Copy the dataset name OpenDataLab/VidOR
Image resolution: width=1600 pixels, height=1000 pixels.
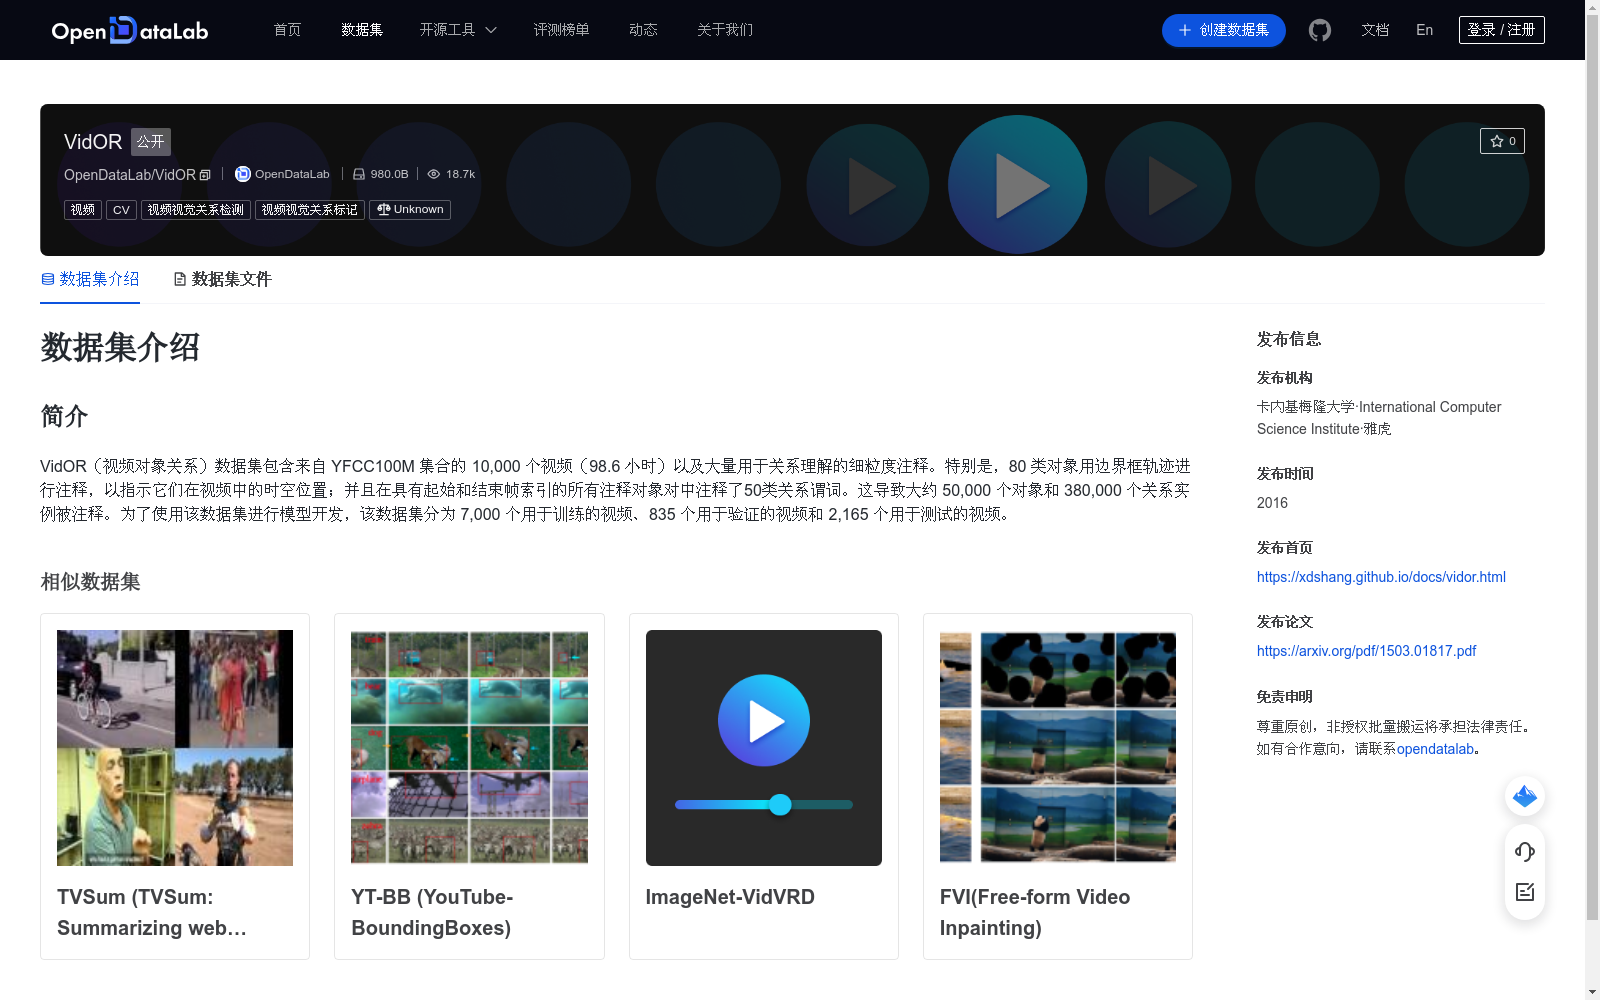click(205, 174)
